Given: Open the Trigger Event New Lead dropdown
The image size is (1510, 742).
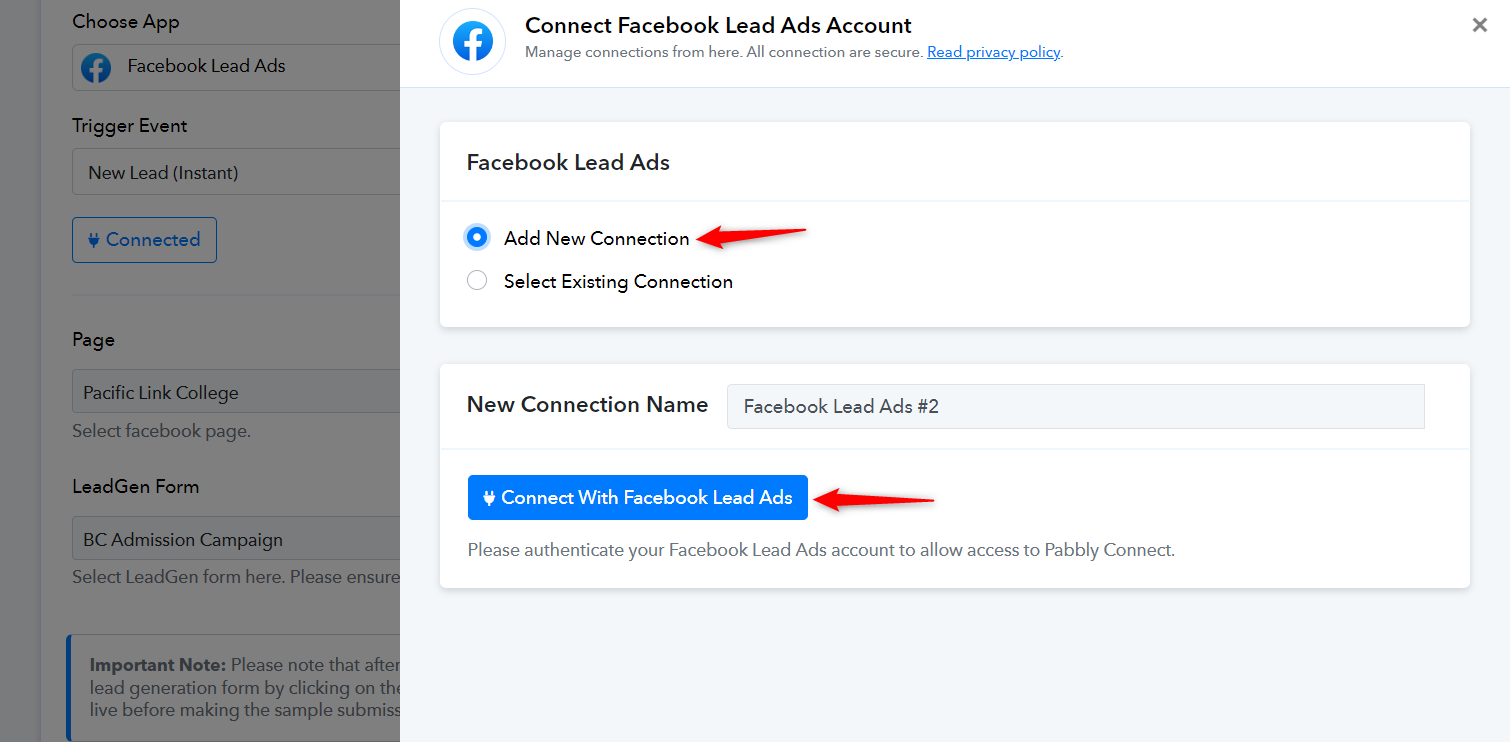Looking at the screenshot, I should [x=236, y=172].
